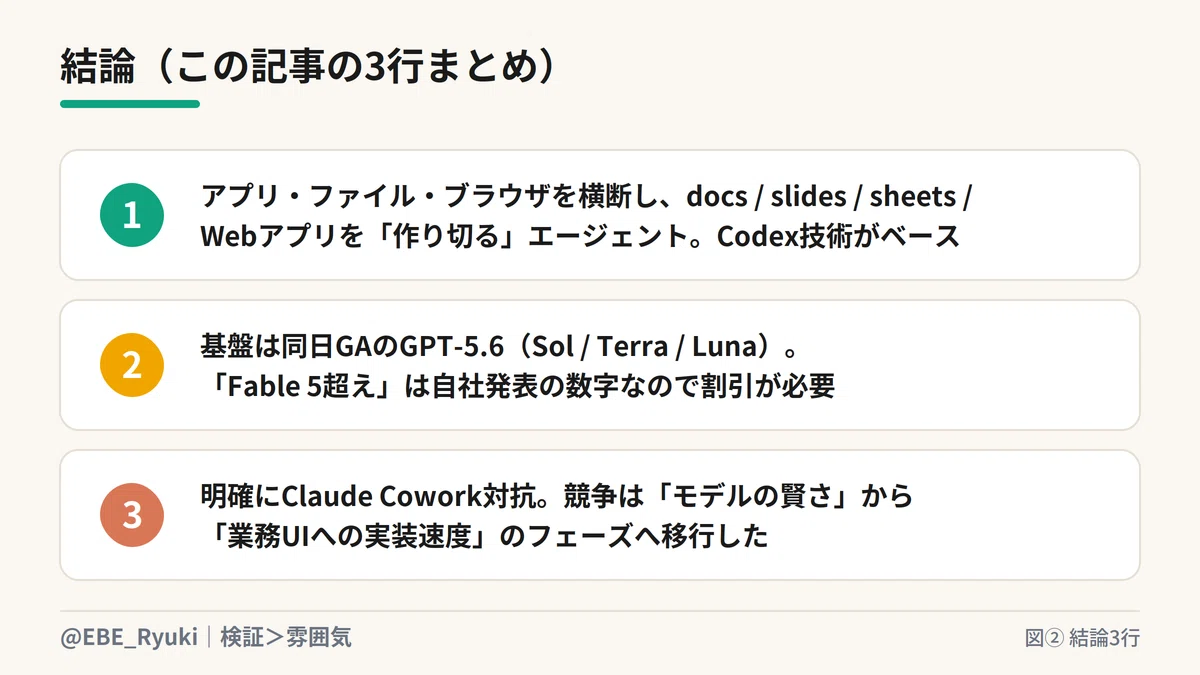
Task: Click the yellow number 2 circle
Action: pos(132,365)
